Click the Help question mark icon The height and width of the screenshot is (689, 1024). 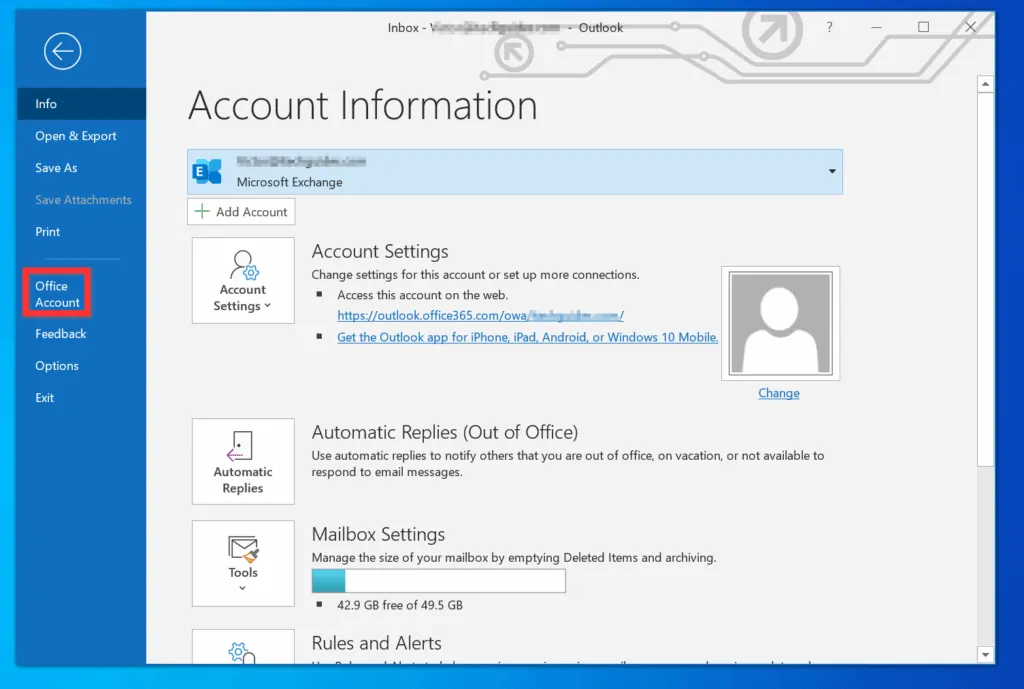pyautogui.click(x=829, y=27)
